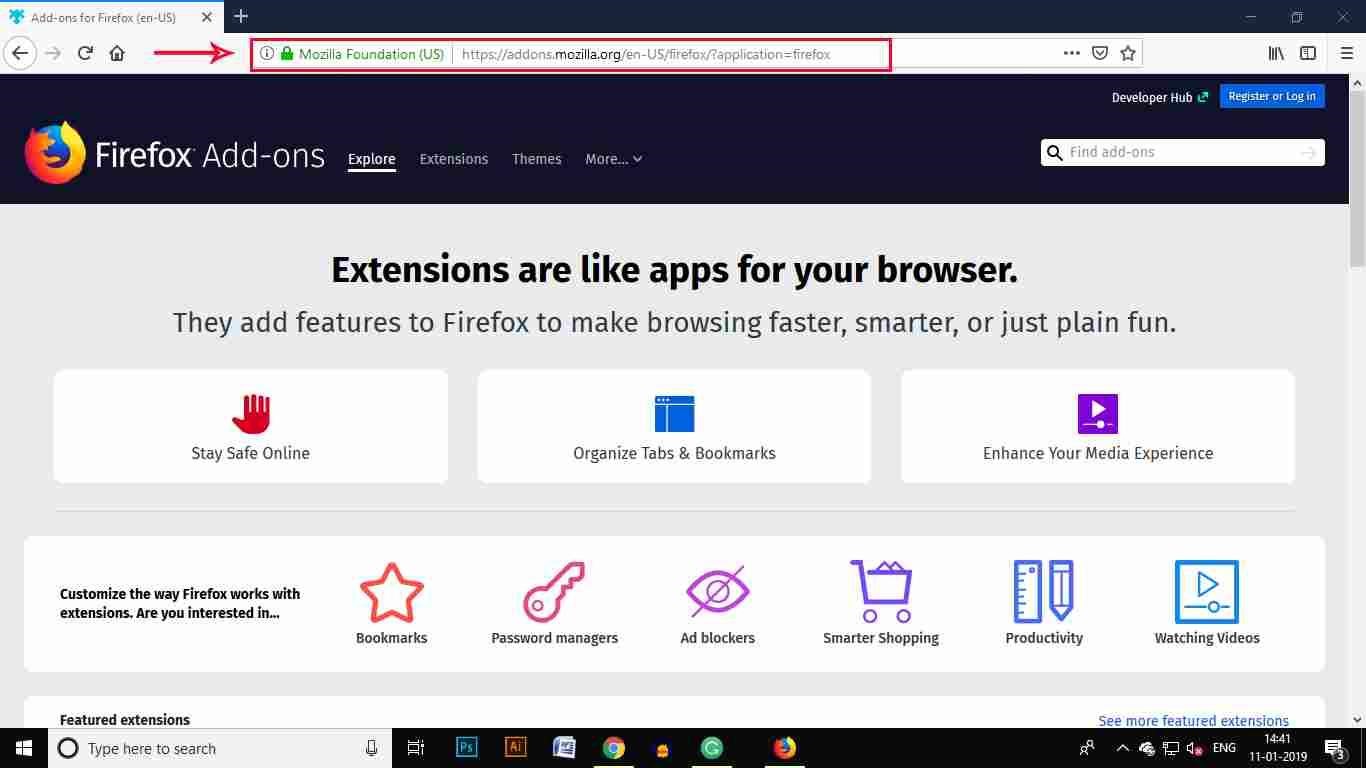Show site information icon in address bar
This screenshot has height=768, width=1366.
click(x=267, y=54)
